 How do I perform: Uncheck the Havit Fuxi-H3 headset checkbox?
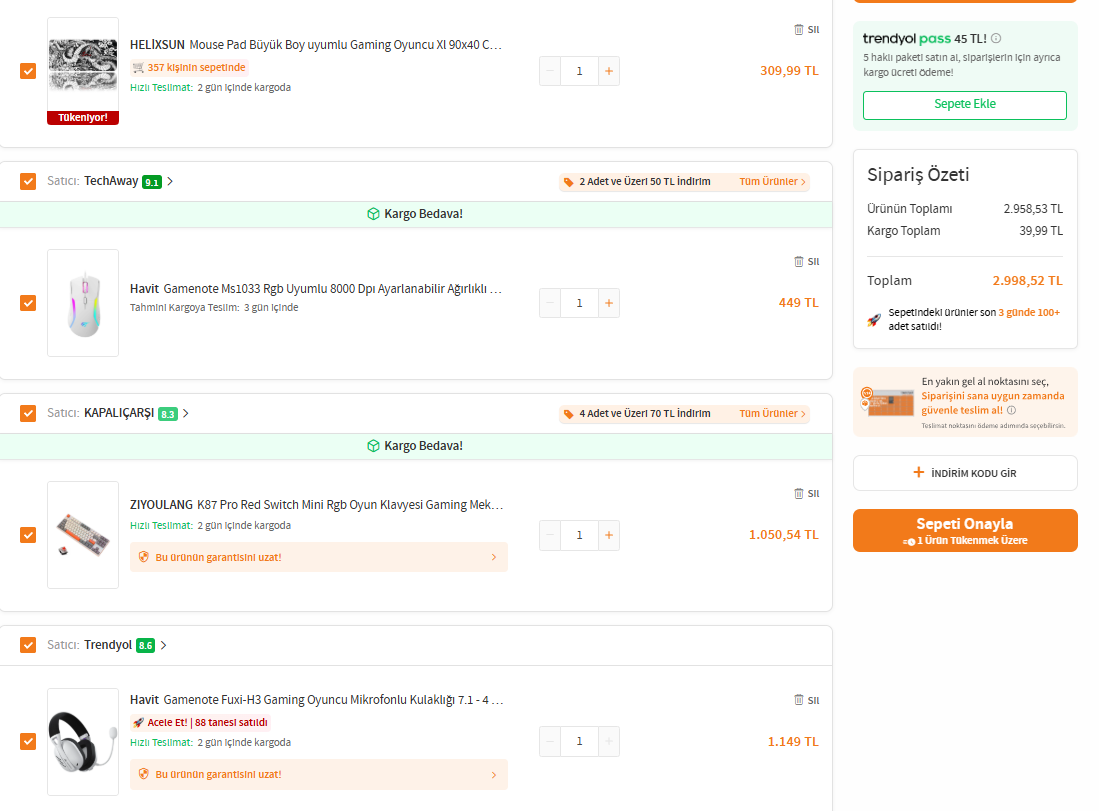[x=28, y=742]
